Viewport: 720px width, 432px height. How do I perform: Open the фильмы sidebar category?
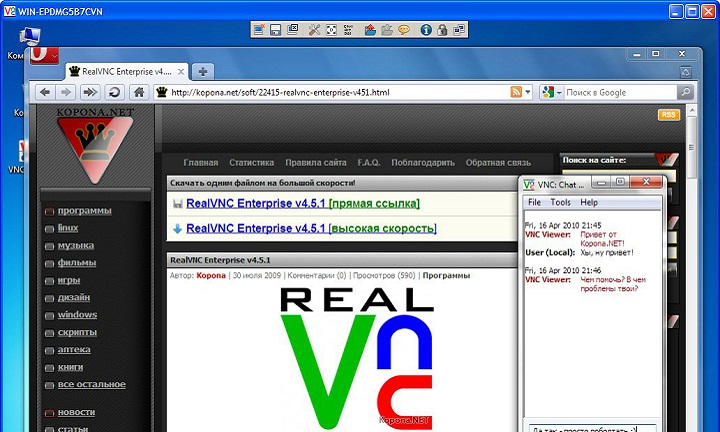[x=77, y=263]
